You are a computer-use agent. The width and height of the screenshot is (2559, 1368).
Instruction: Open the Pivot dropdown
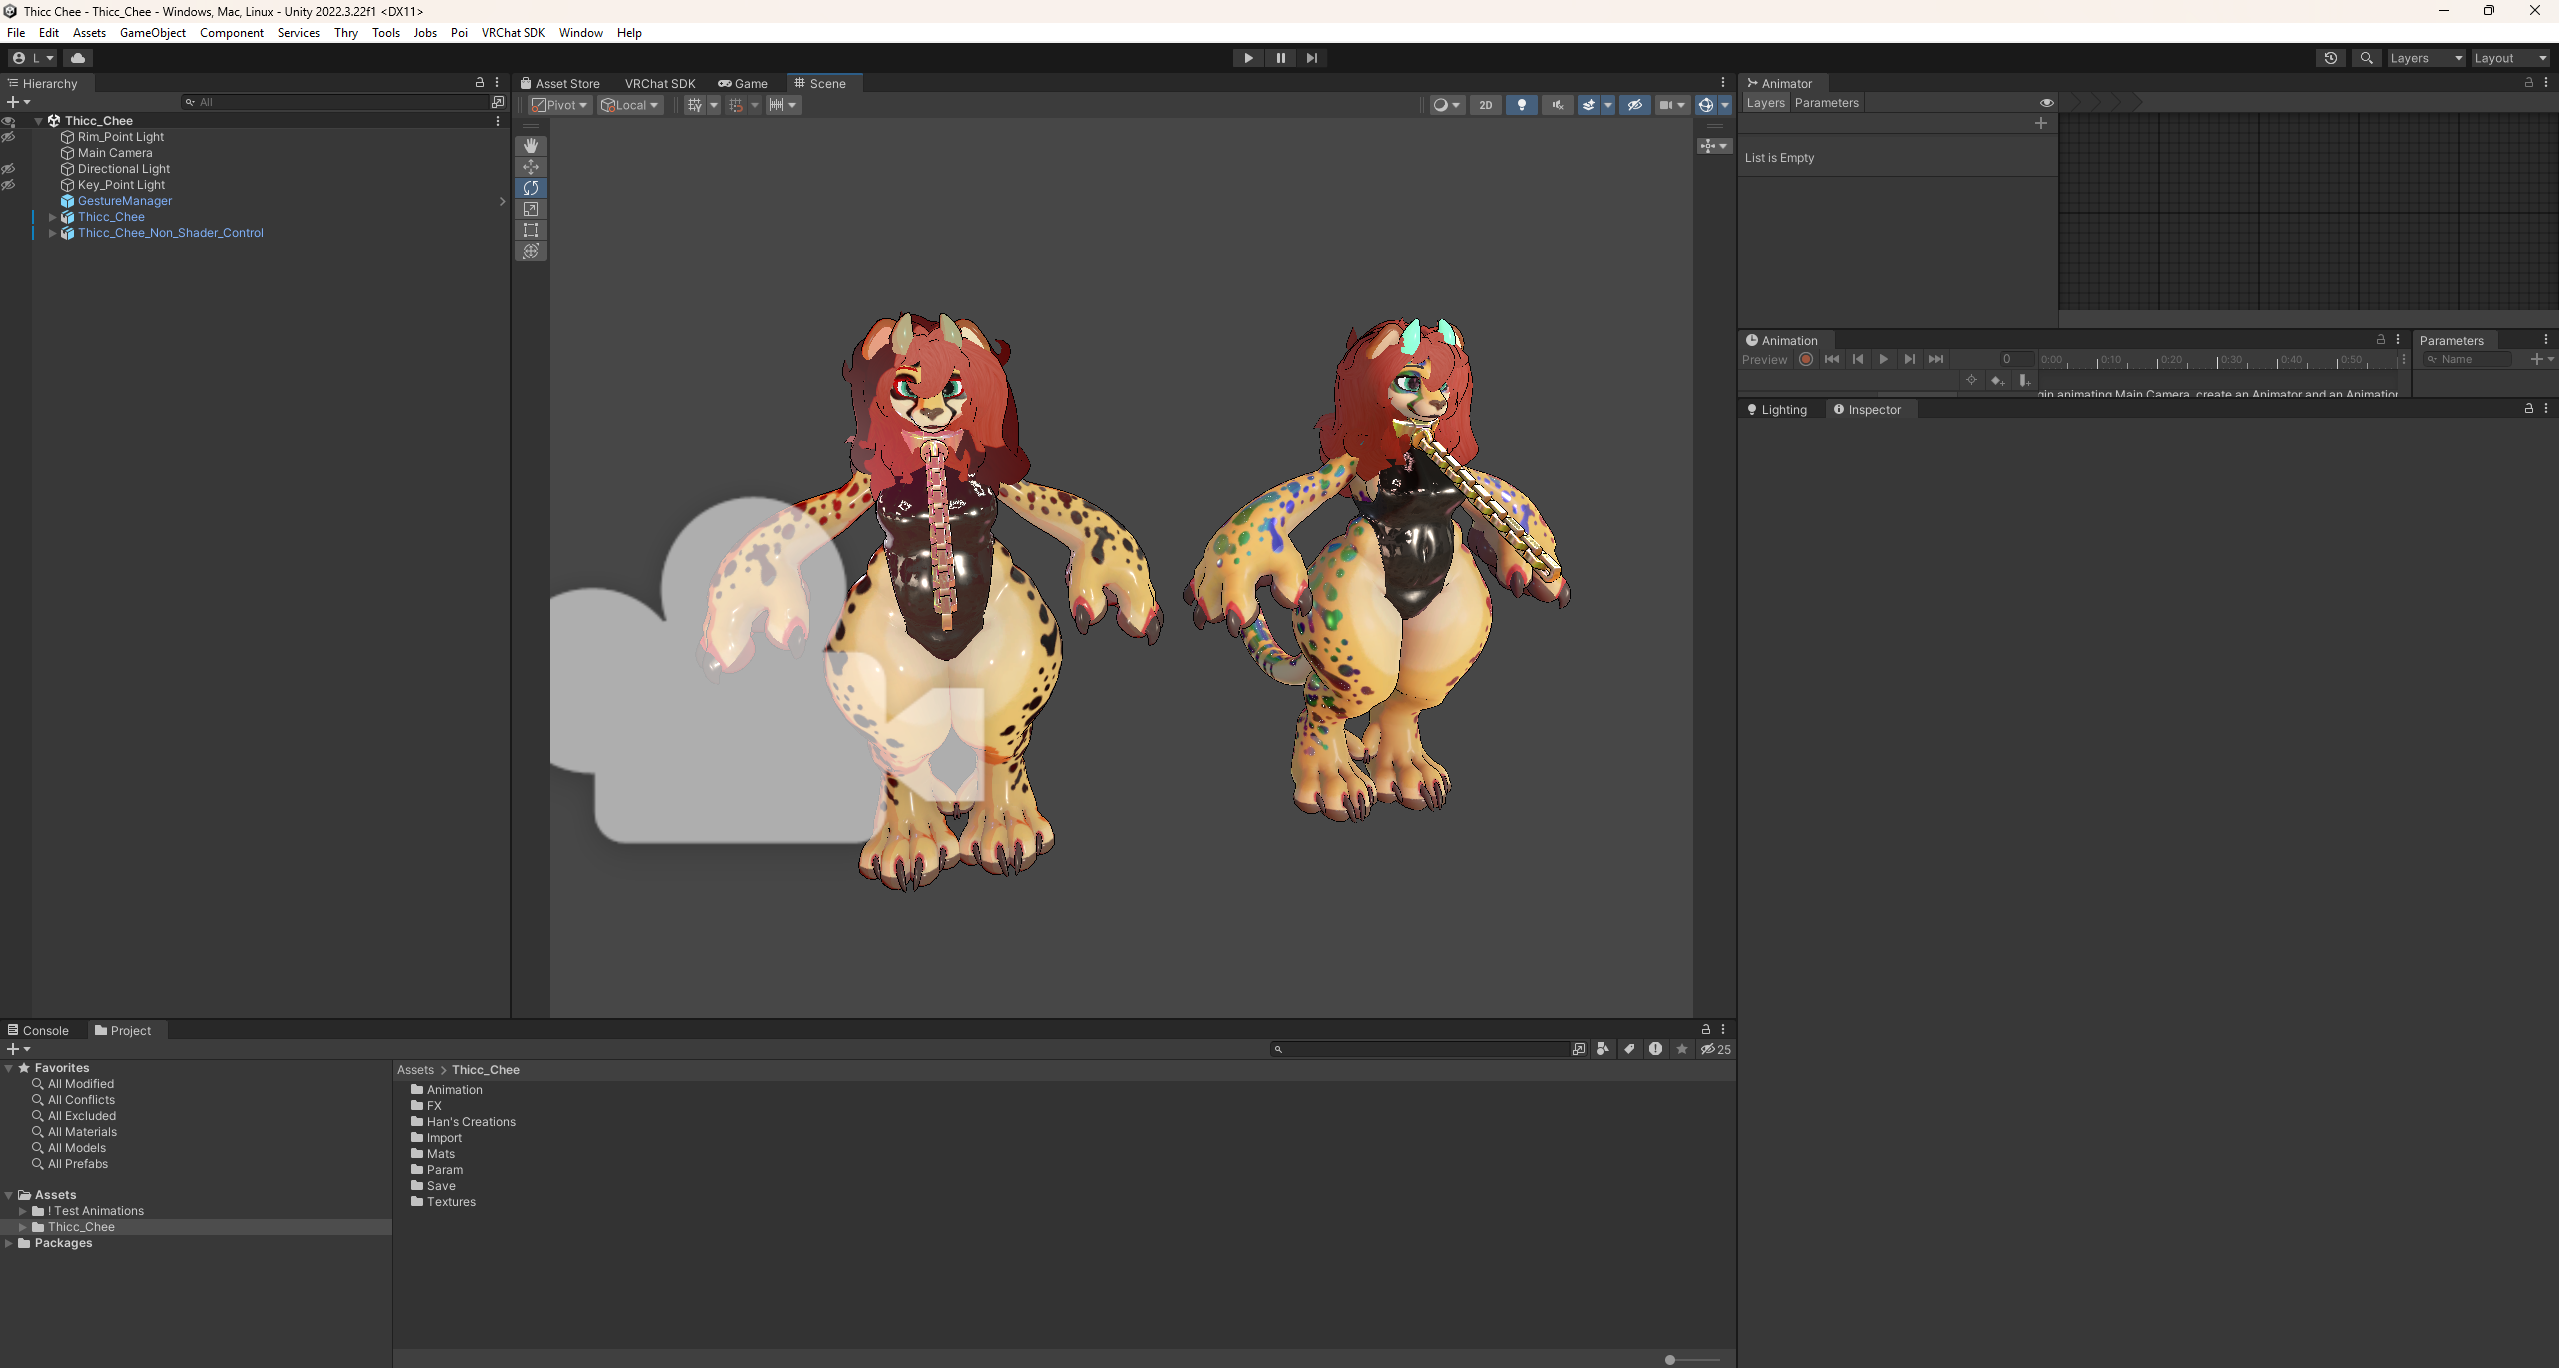(x=559, y=105)
